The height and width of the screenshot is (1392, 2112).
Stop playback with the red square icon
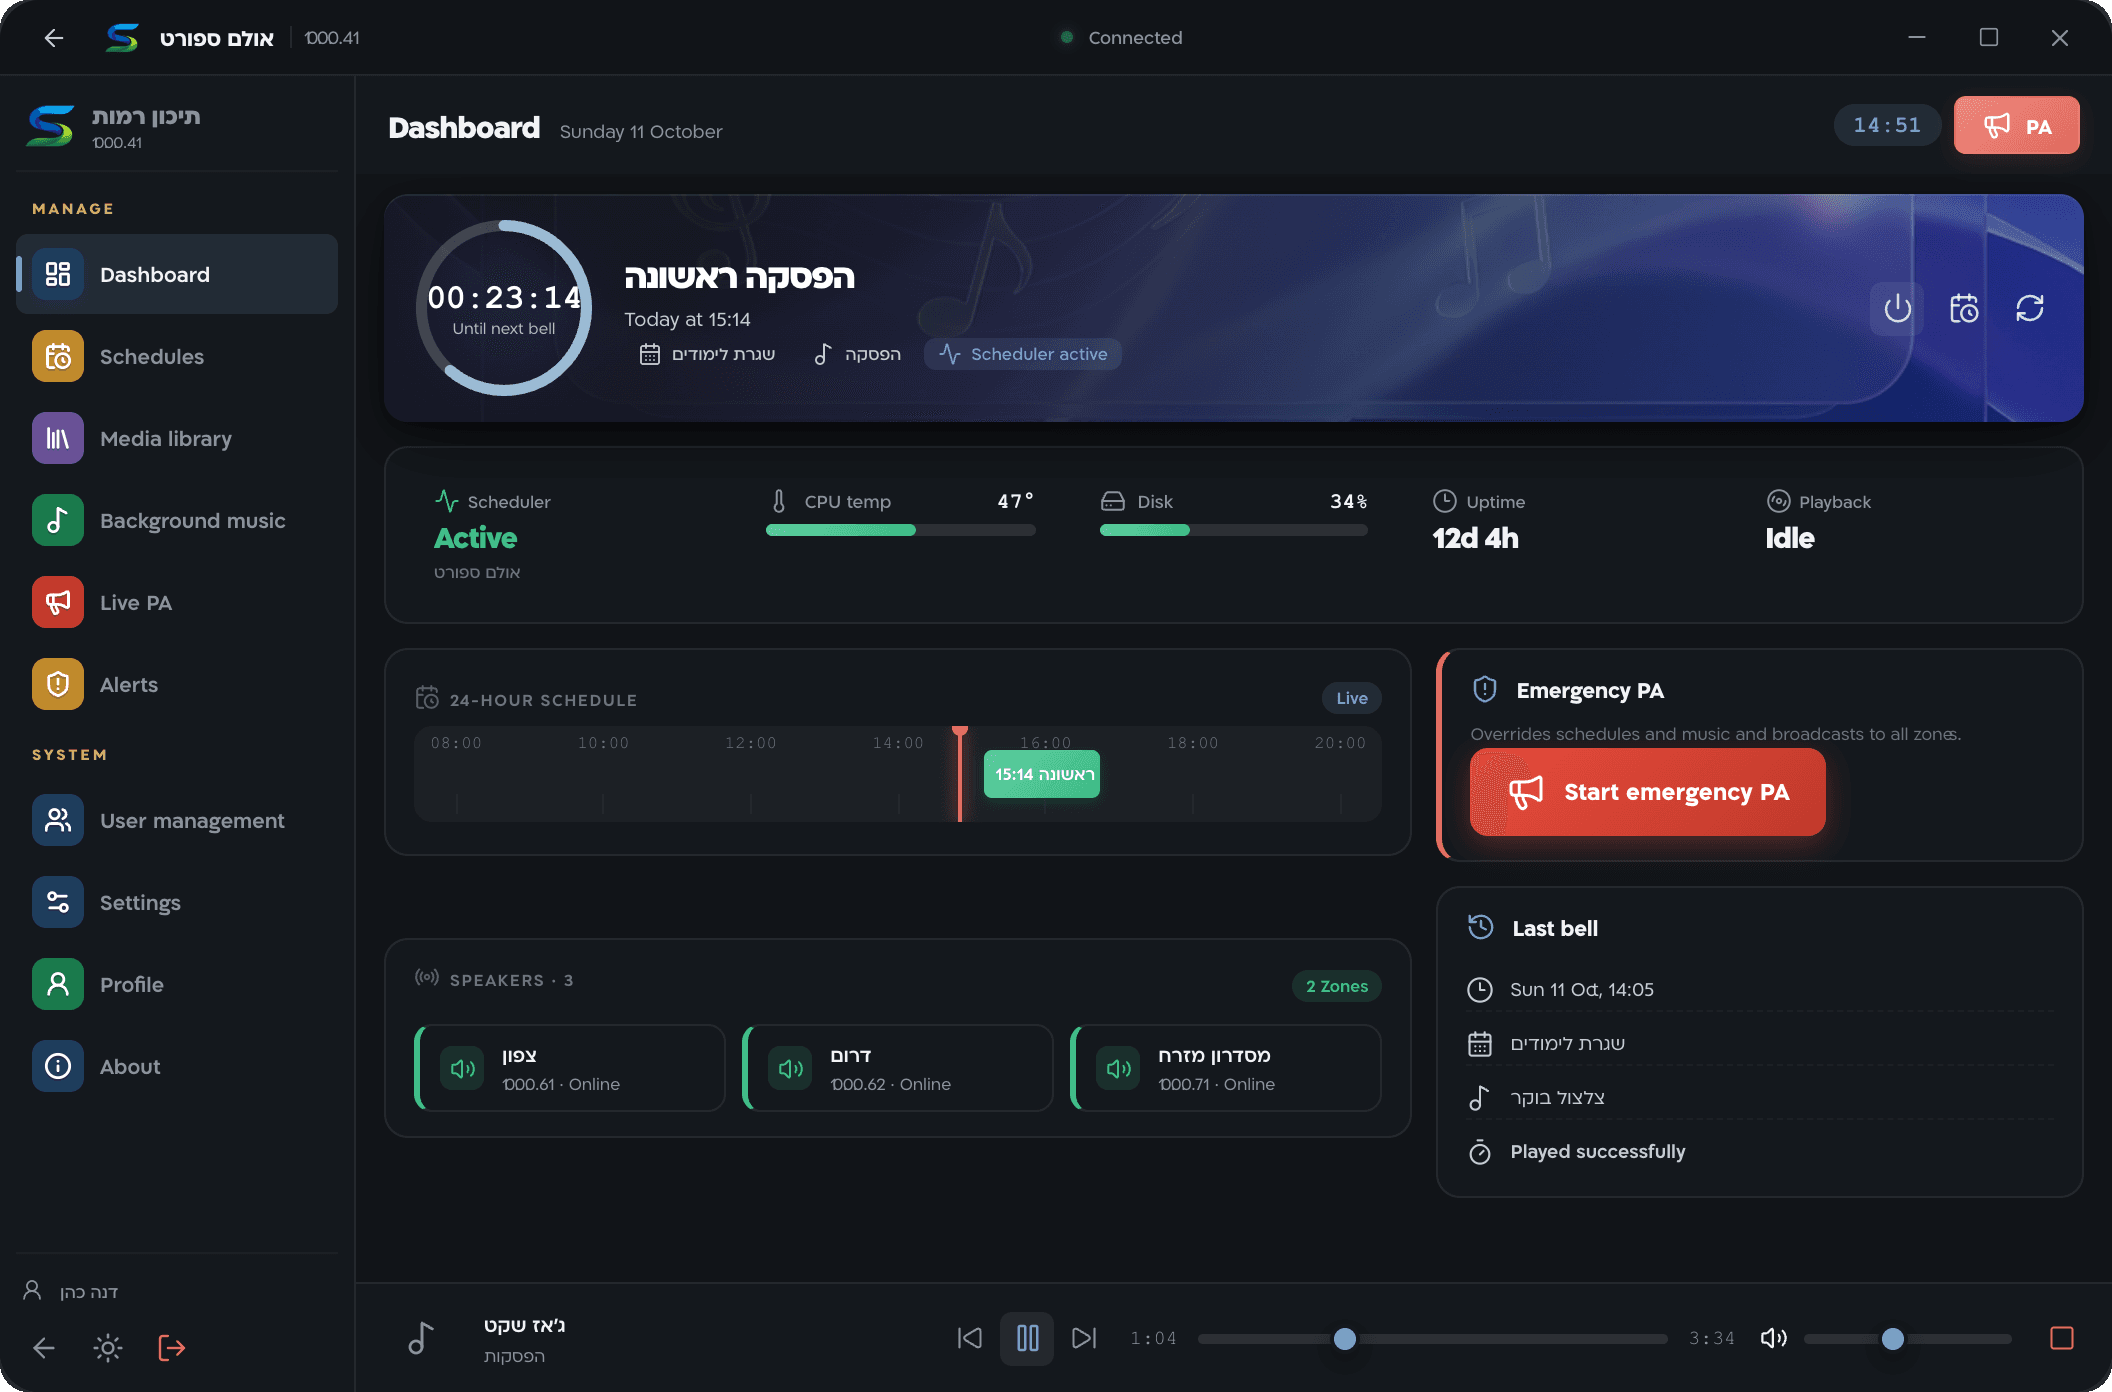click(x=2062, y=1338)
